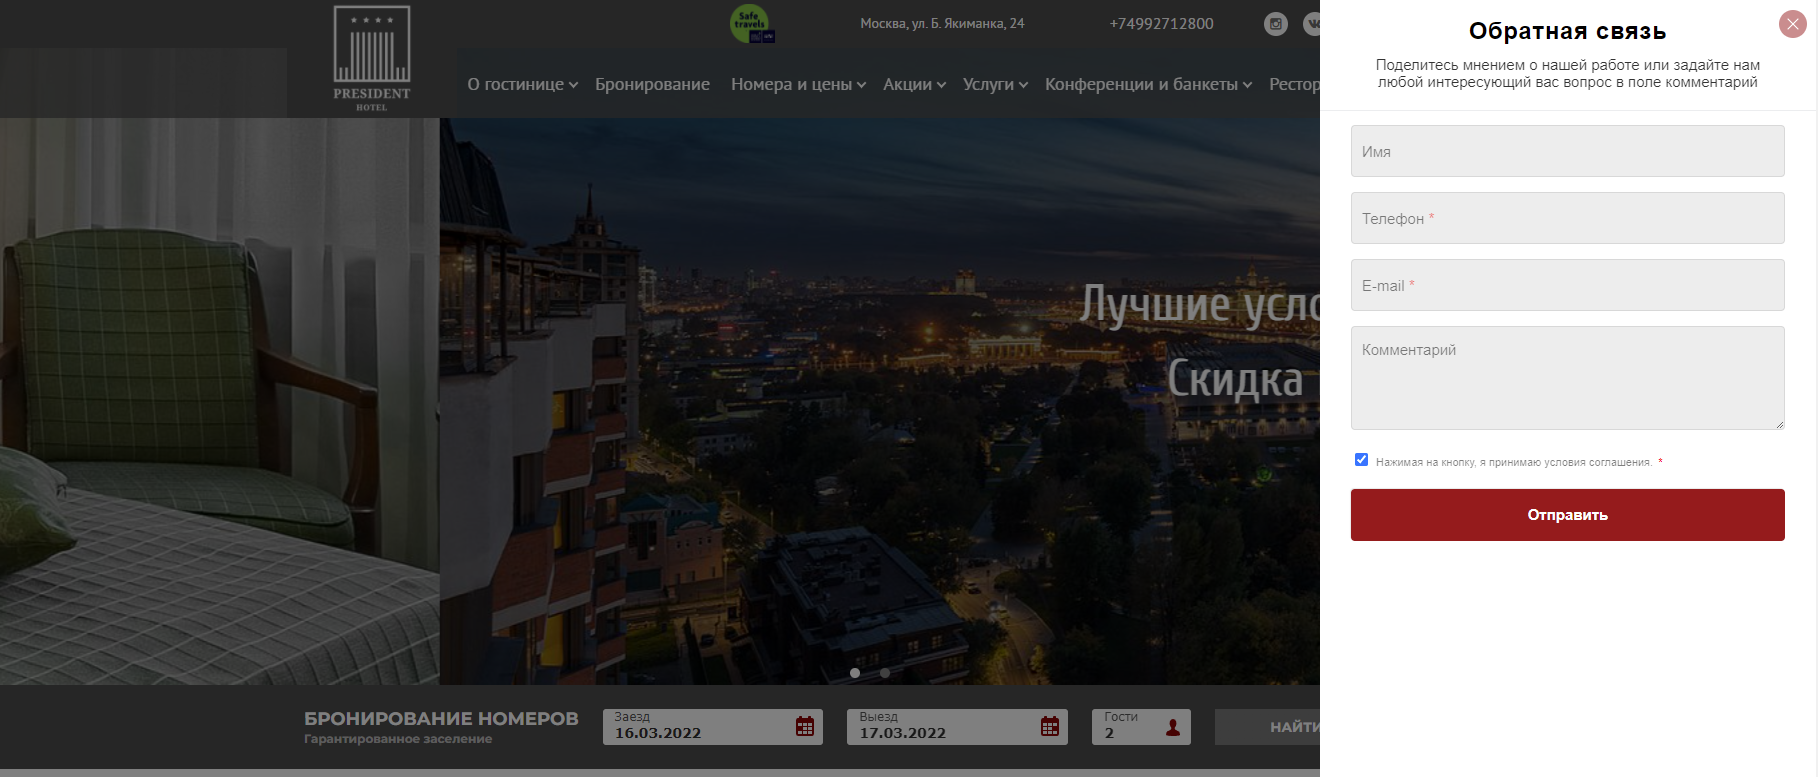Open the Бронирование menu item
The height and width of the screenshot is (777, 1818).
(652, 85)
